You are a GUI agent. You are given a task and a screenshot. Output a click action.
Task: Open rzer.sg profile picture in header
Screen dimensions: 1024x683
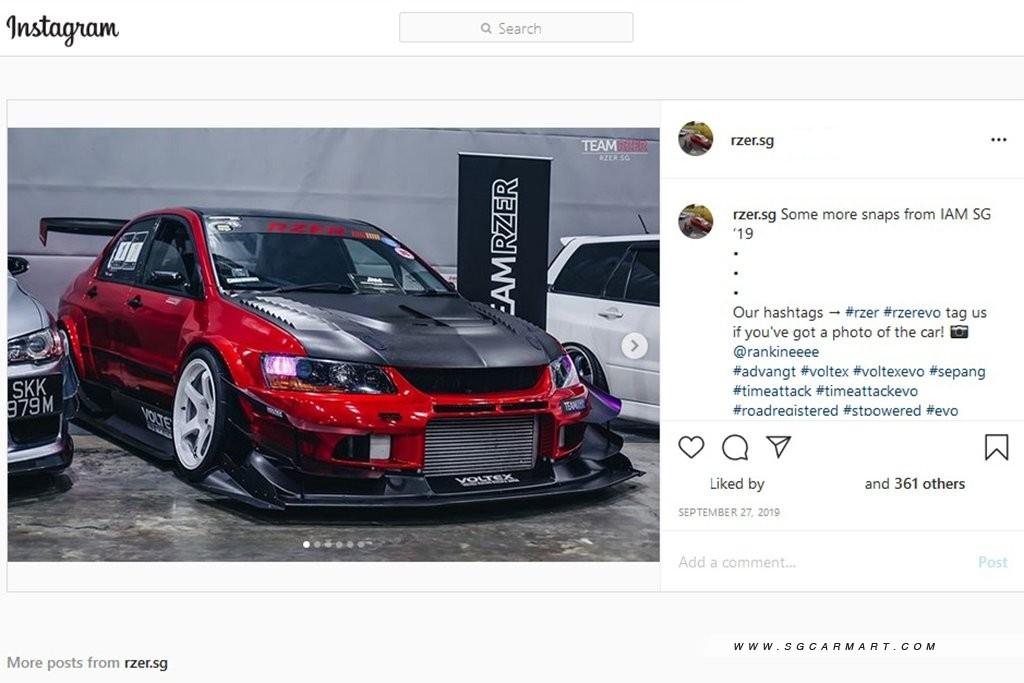696,138
